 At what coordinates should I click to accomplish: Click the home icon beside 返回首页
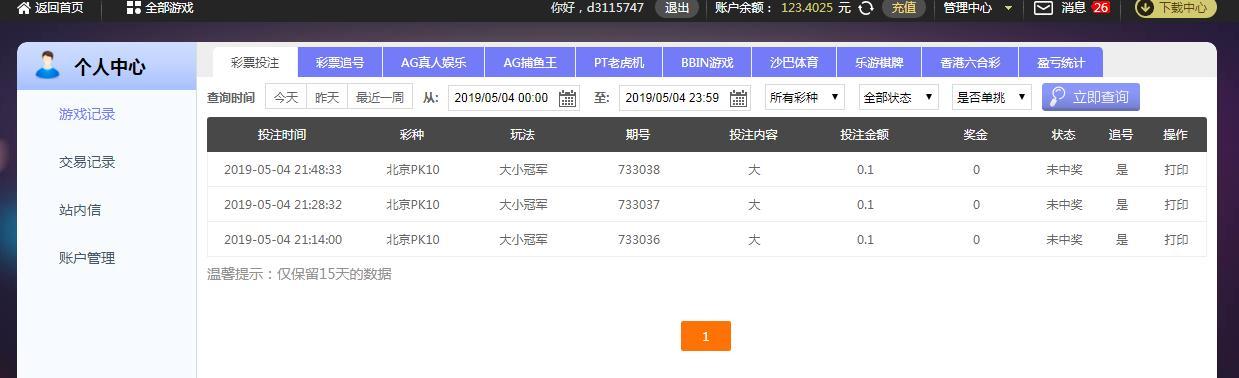click(24, 8)
